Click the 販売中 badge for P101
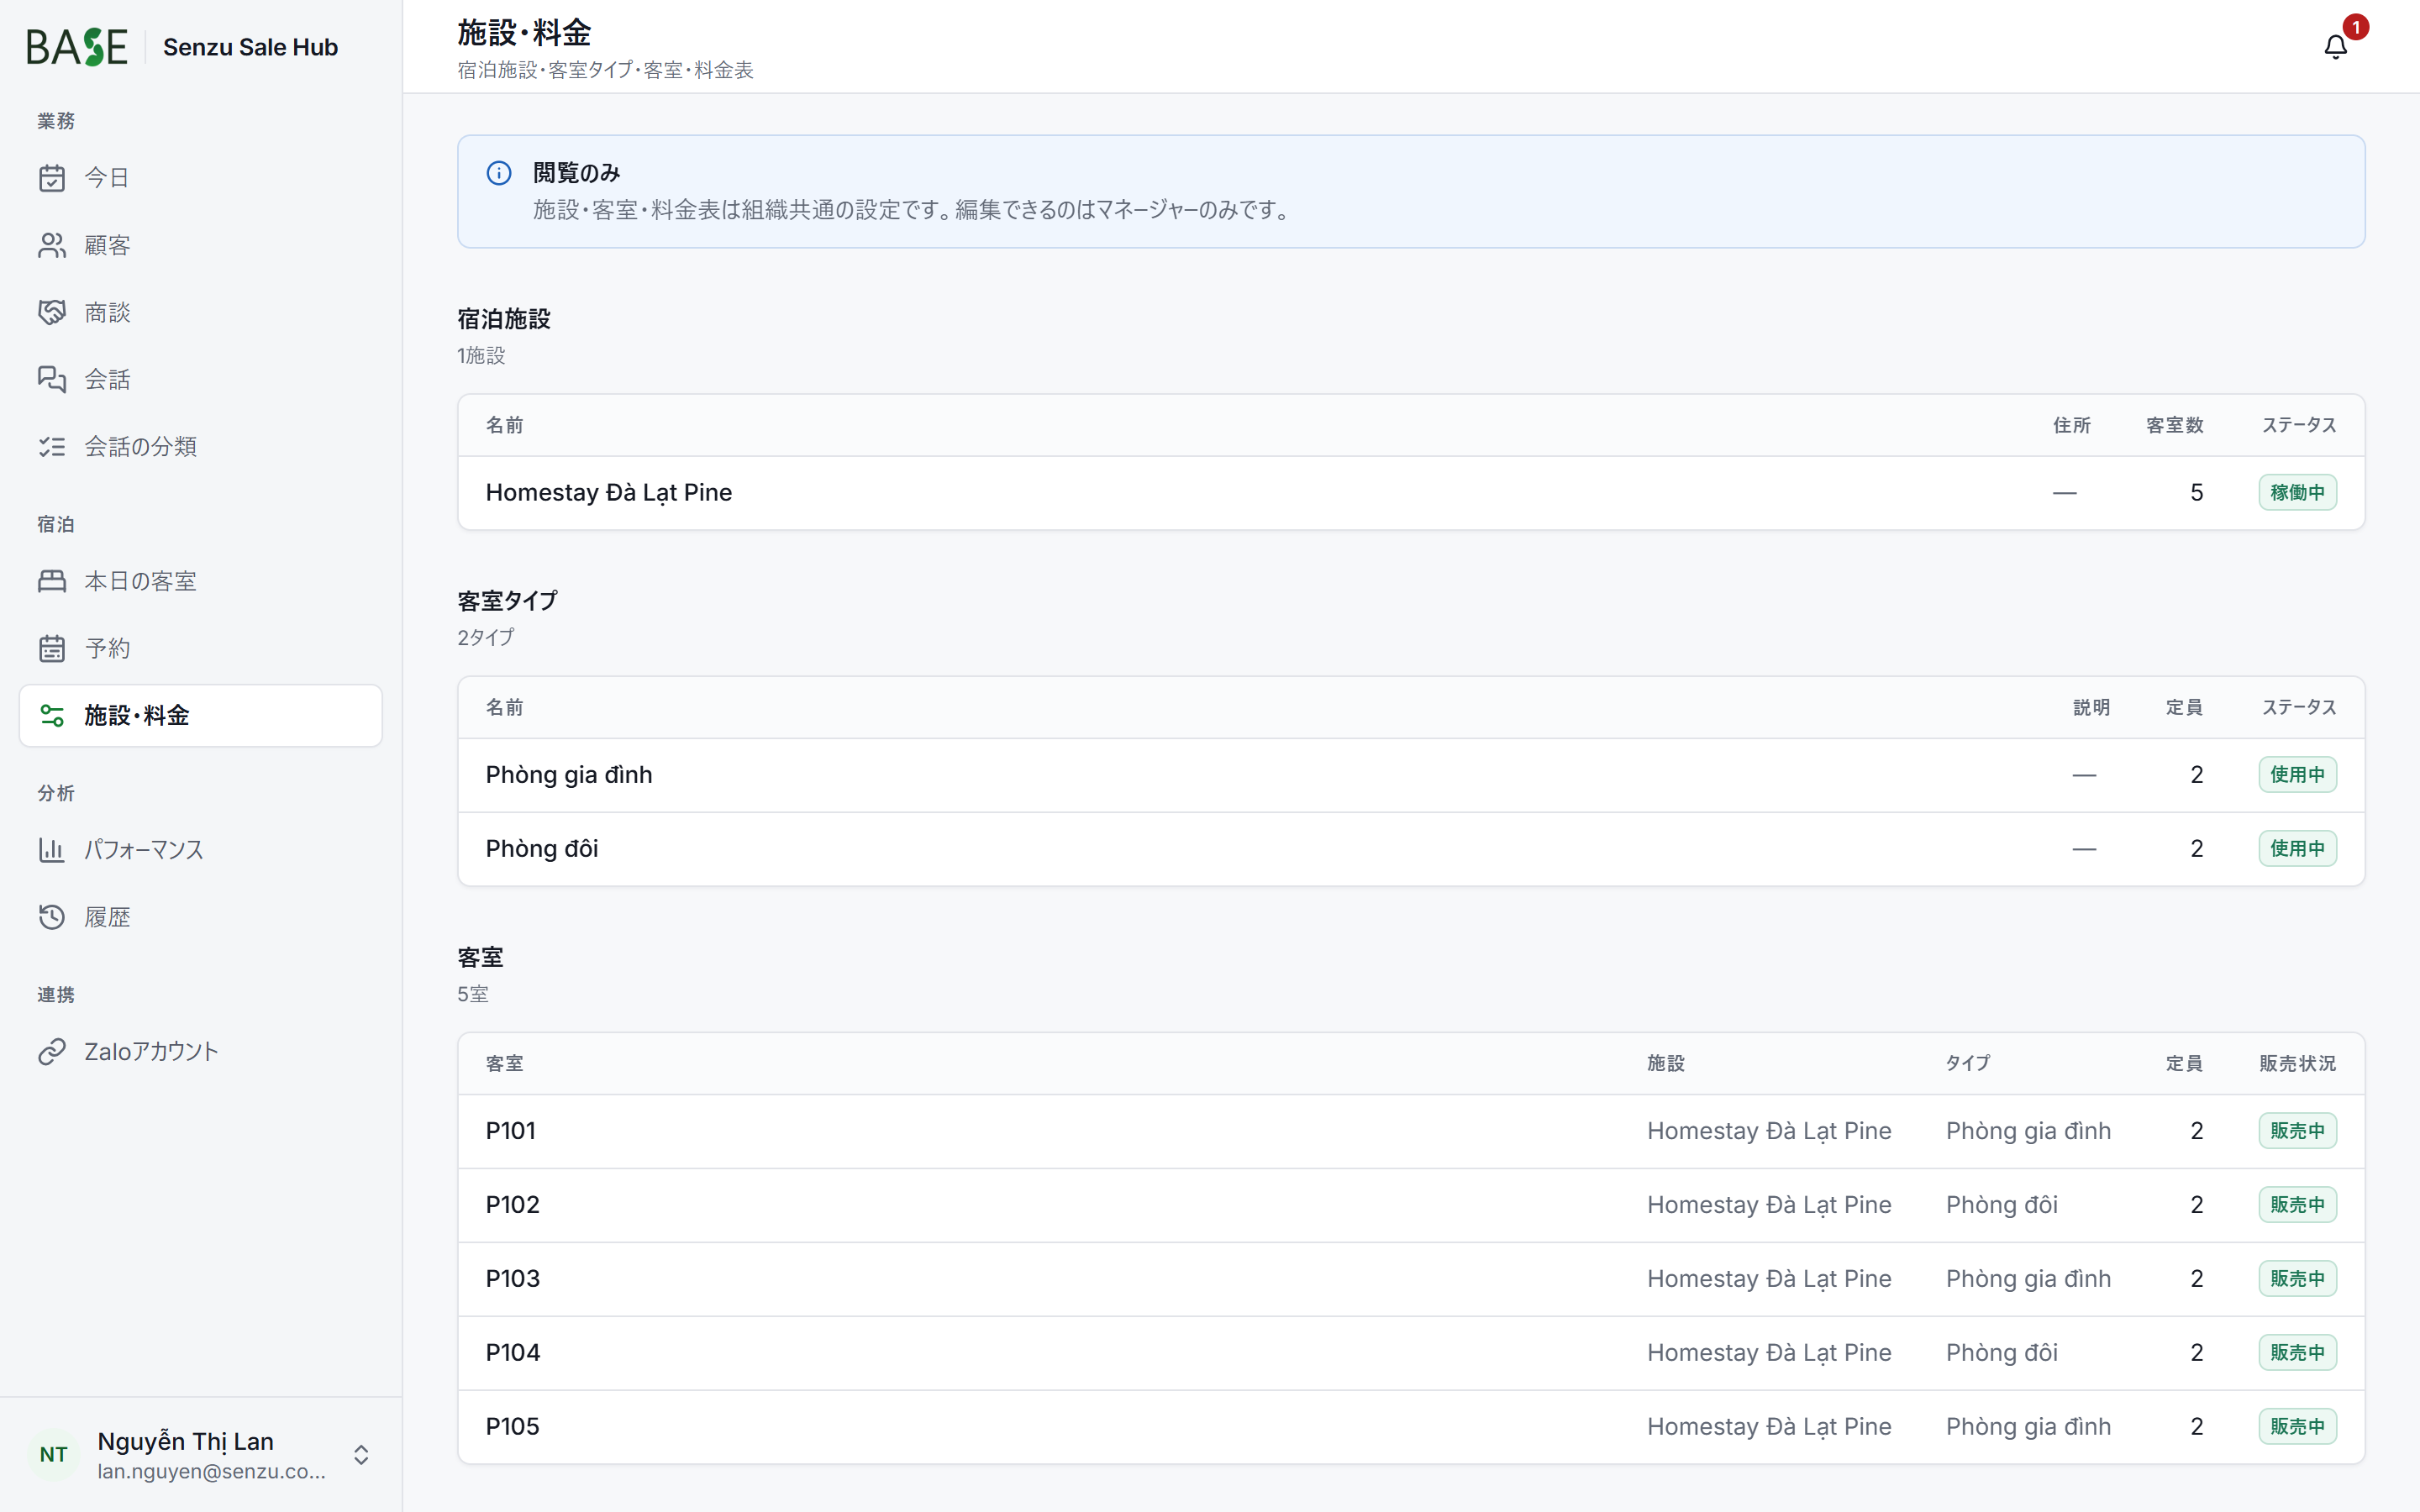2420x1512 pixels. pos(2297,1131)
